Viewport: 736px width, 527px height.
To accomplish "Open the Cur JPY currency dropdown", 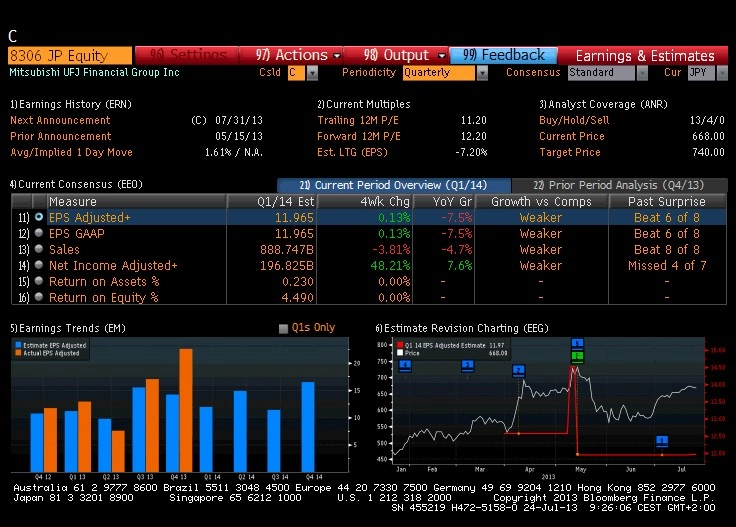I will click(722, 73).
